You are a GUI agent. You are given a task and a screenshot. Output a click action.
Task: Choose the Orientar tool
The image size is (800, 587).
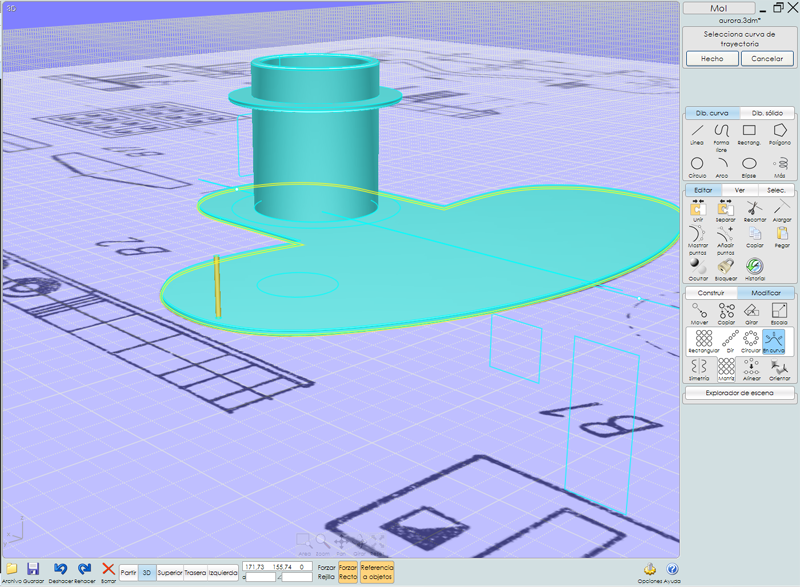click(780, 369)
